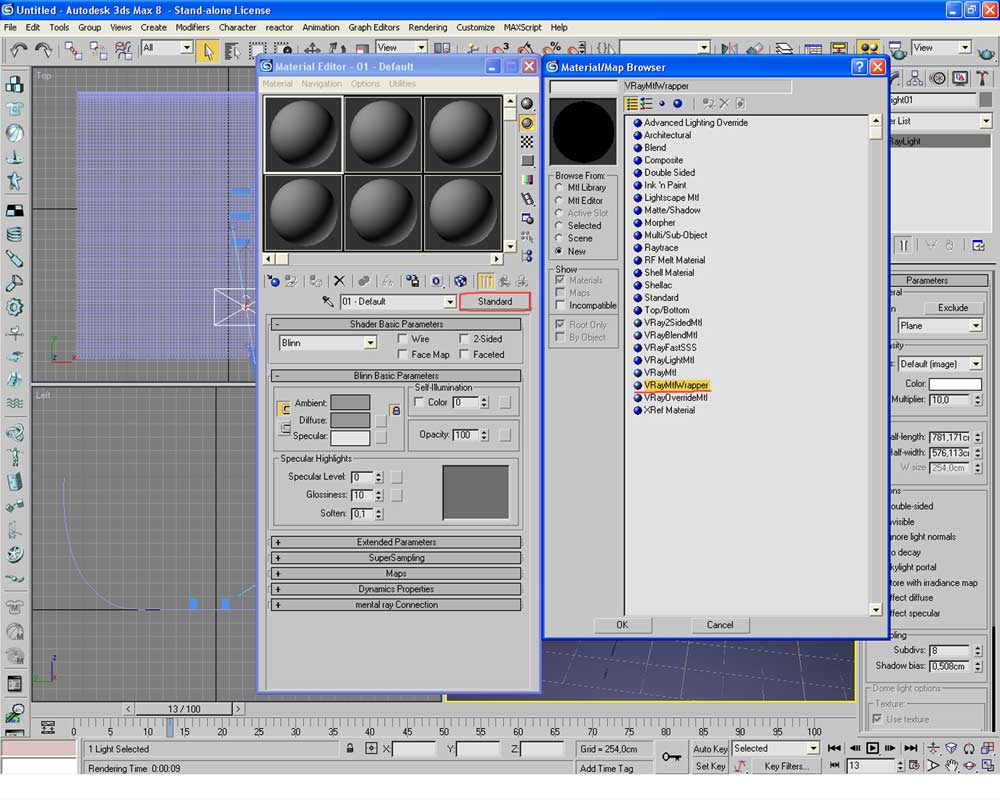Viewport: 1000px width, 800px height.
Task: Click the Standard material type button
Action: (495, 301)
